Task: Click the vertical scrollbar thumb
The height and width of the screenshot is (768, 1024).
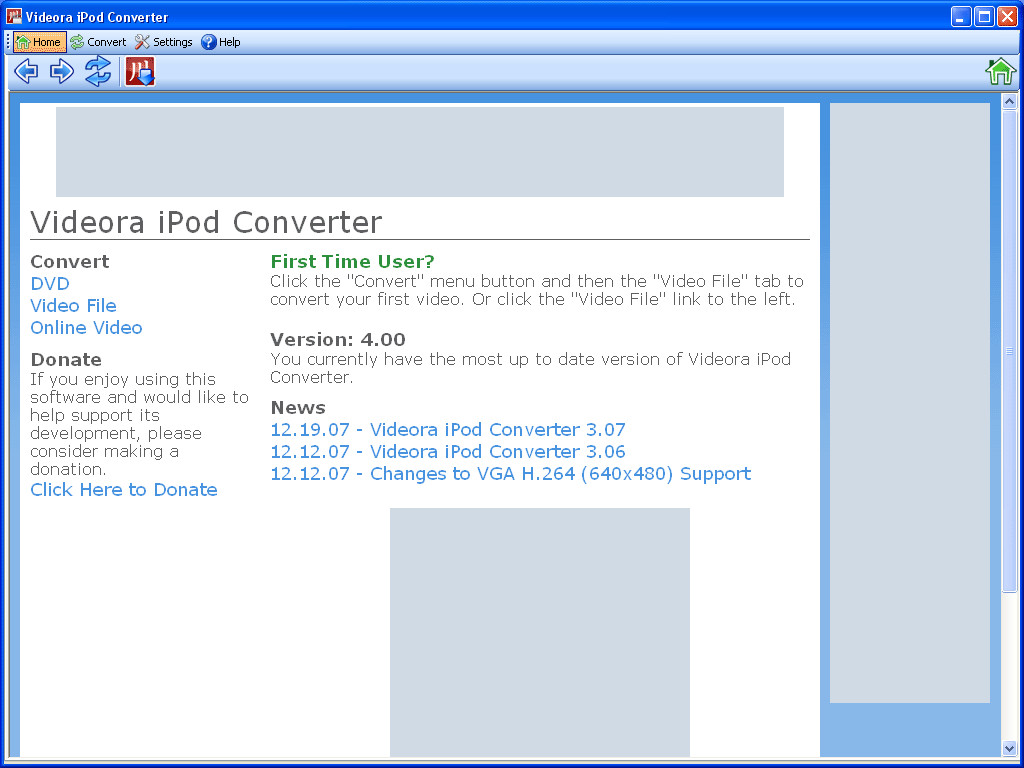Action: pos(1010,351)
